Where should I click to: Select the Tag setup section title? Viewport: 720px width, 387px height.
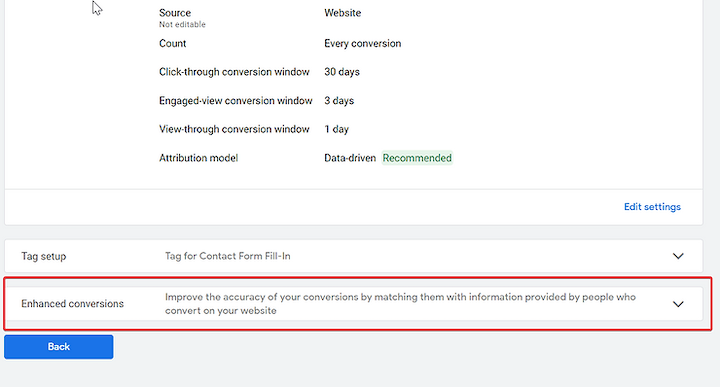[x=44, y=256]
